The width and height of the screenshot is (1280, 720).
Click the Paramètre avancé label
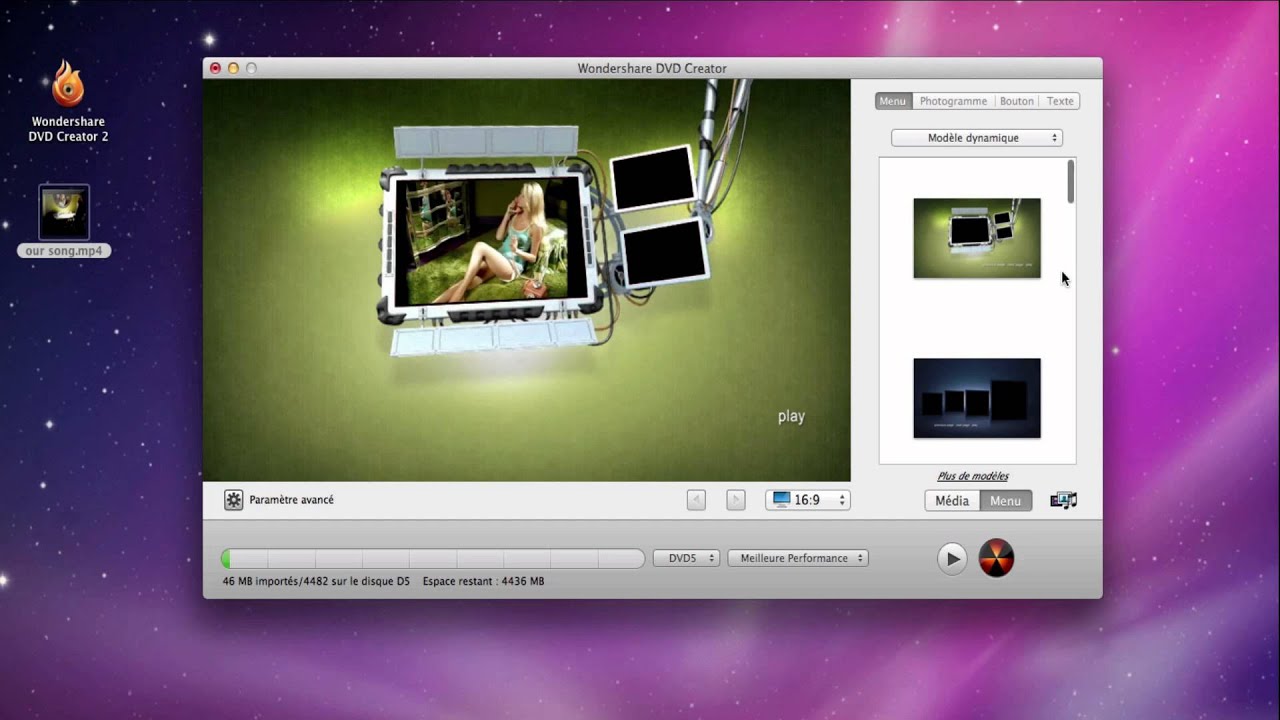[x=291, y=500]
